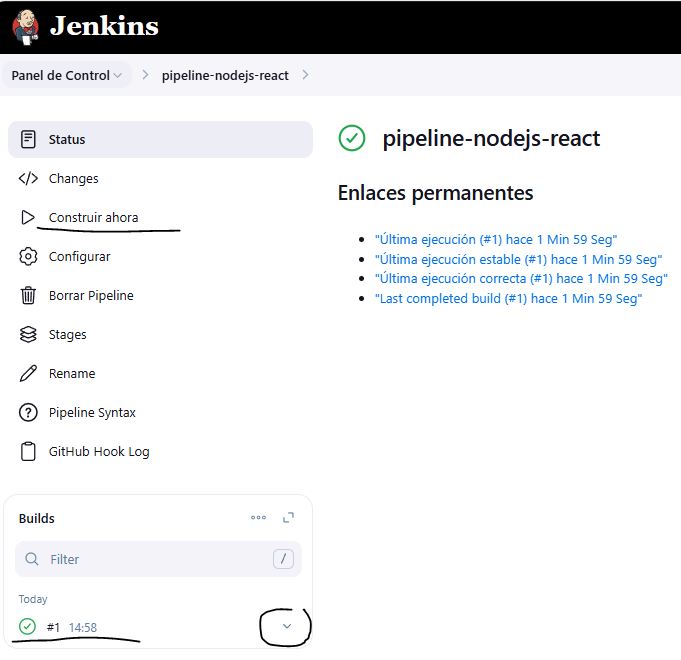681x660 pixels.
Task: Open the Última ejecución estable (#1) link
Action: [519, 259]
